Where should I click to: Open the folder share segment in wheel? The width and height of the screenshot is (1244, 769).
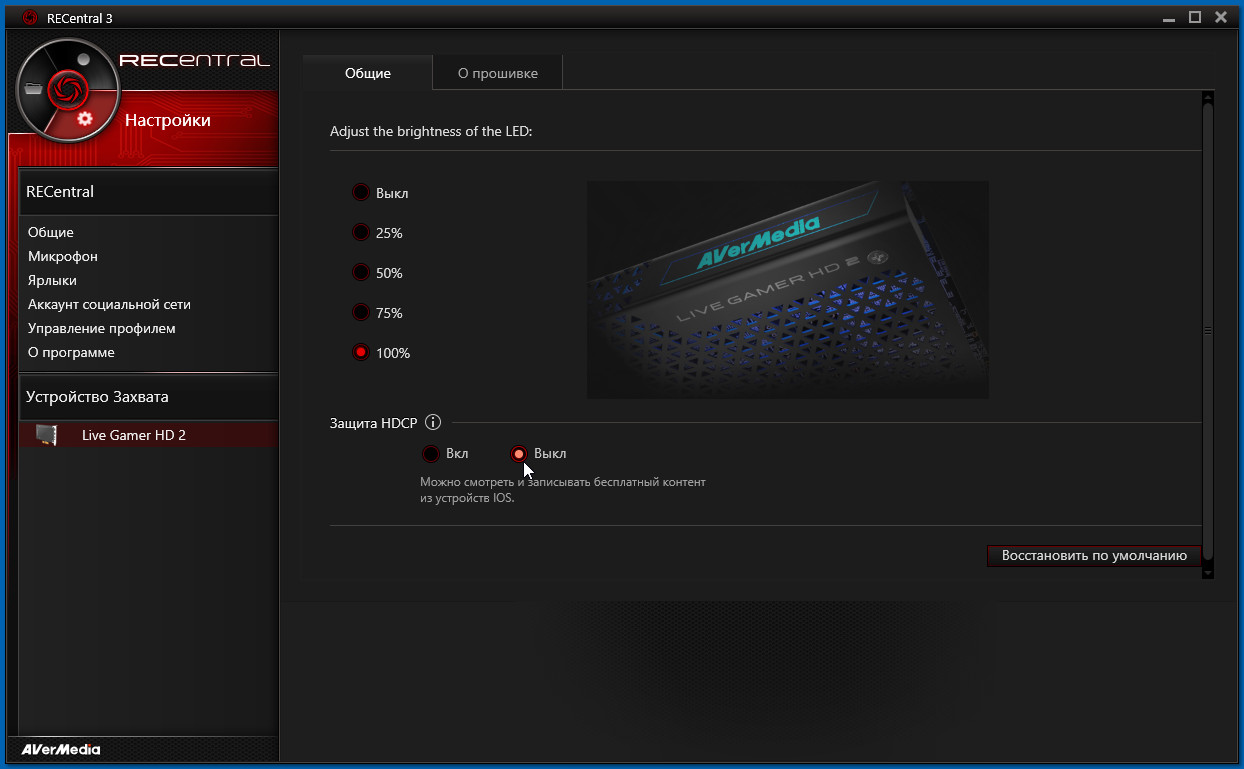[x=34, y=90]
